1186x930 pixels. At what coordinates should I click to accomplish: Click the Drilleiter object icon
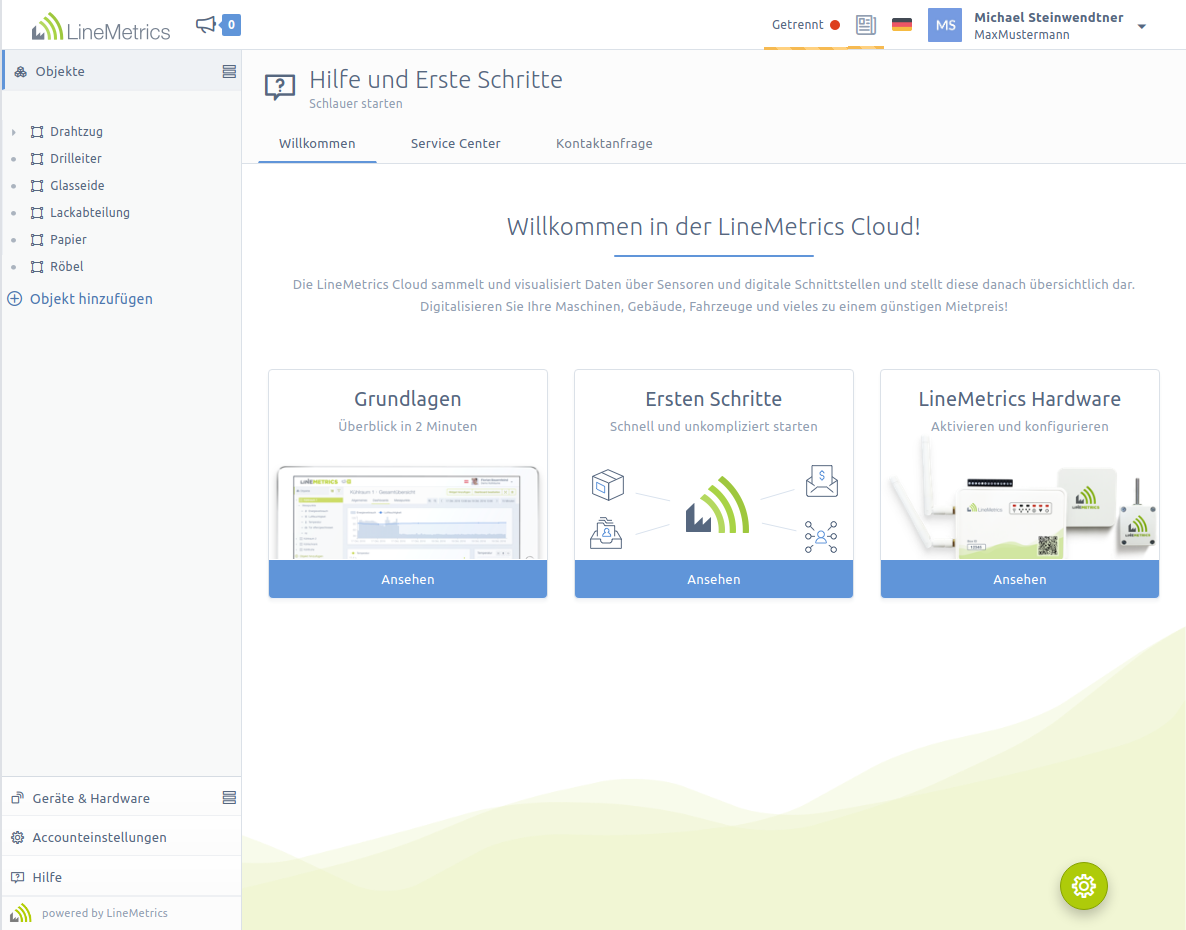point(37,159)
